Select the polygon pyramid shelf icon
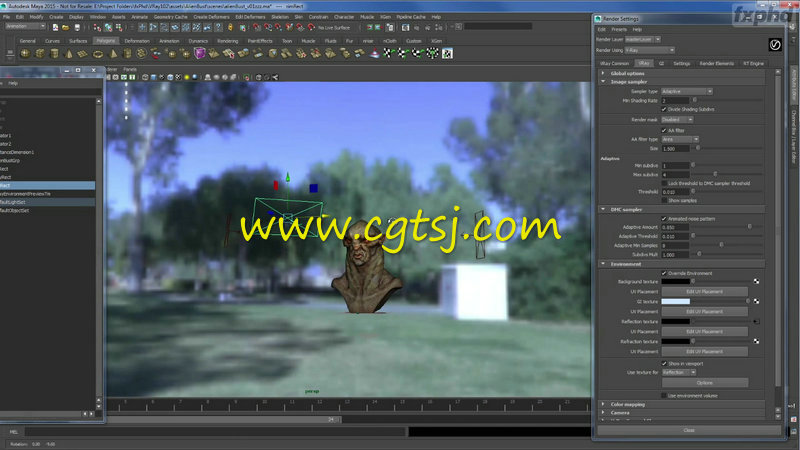 113,53
